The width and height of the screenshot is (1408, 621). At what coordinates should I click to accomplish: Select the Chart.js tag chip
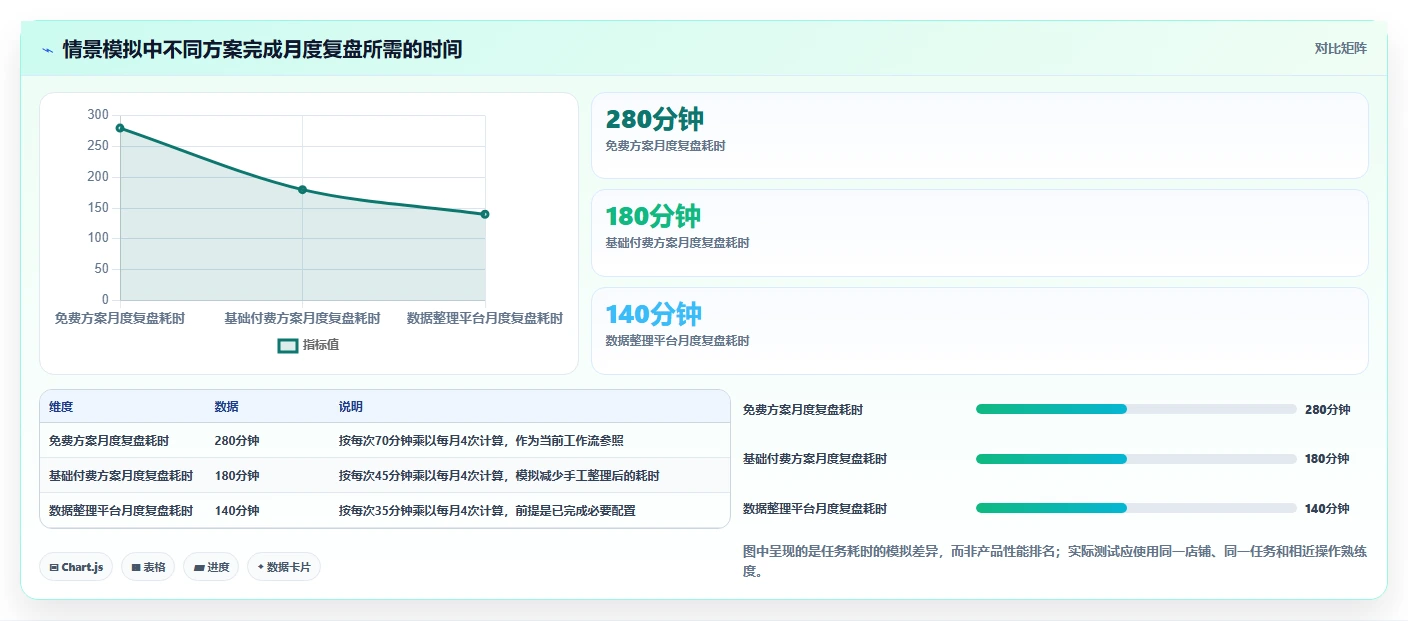(x=76, y=567)
